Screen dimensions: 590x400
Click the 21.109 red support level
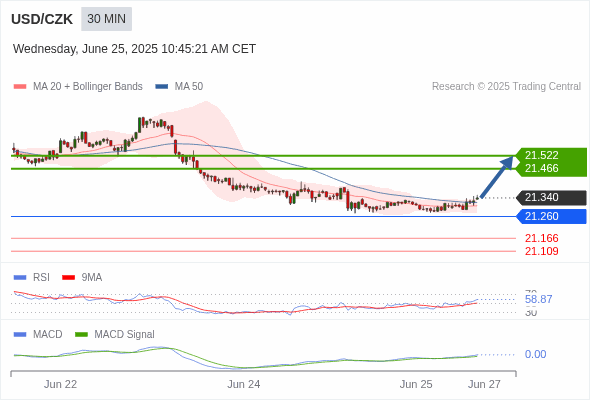(541, 251)
